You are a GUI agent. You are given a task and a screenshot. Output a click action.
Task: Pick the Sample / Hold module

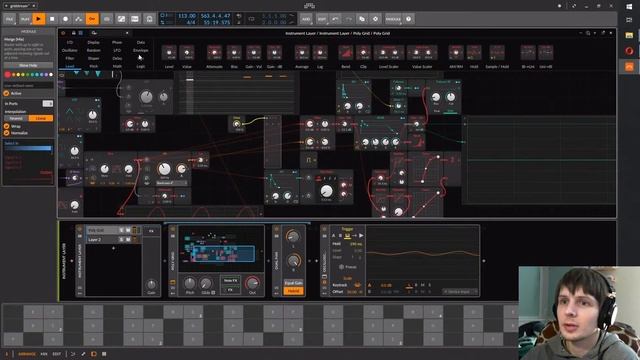(497, 56)
